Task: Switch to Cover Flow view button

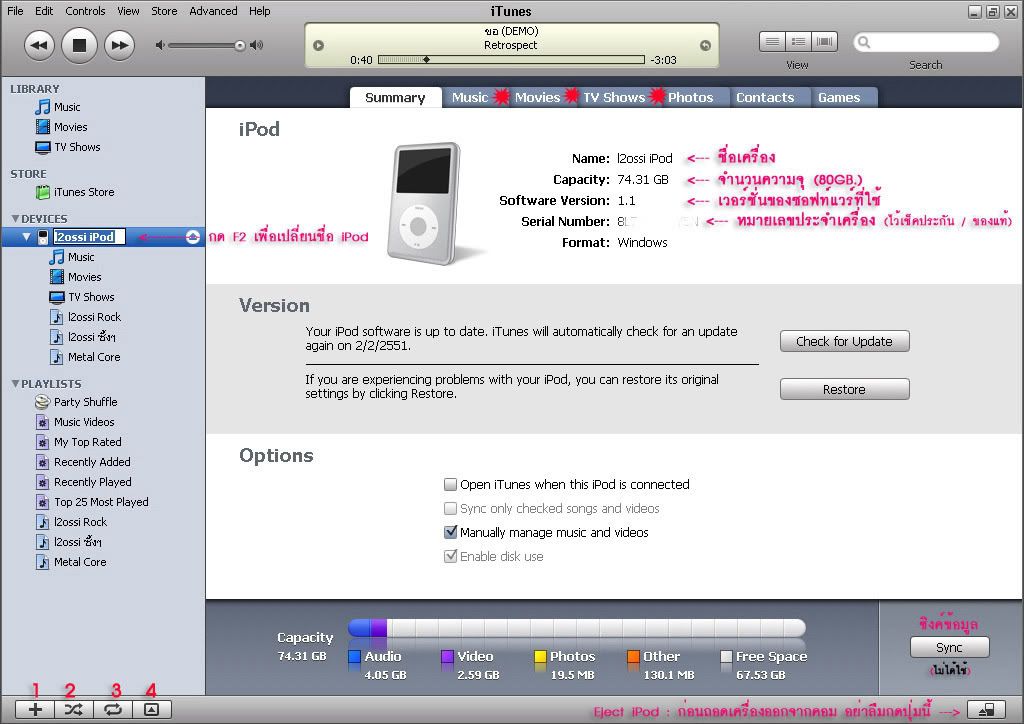Action: (824, 42)
